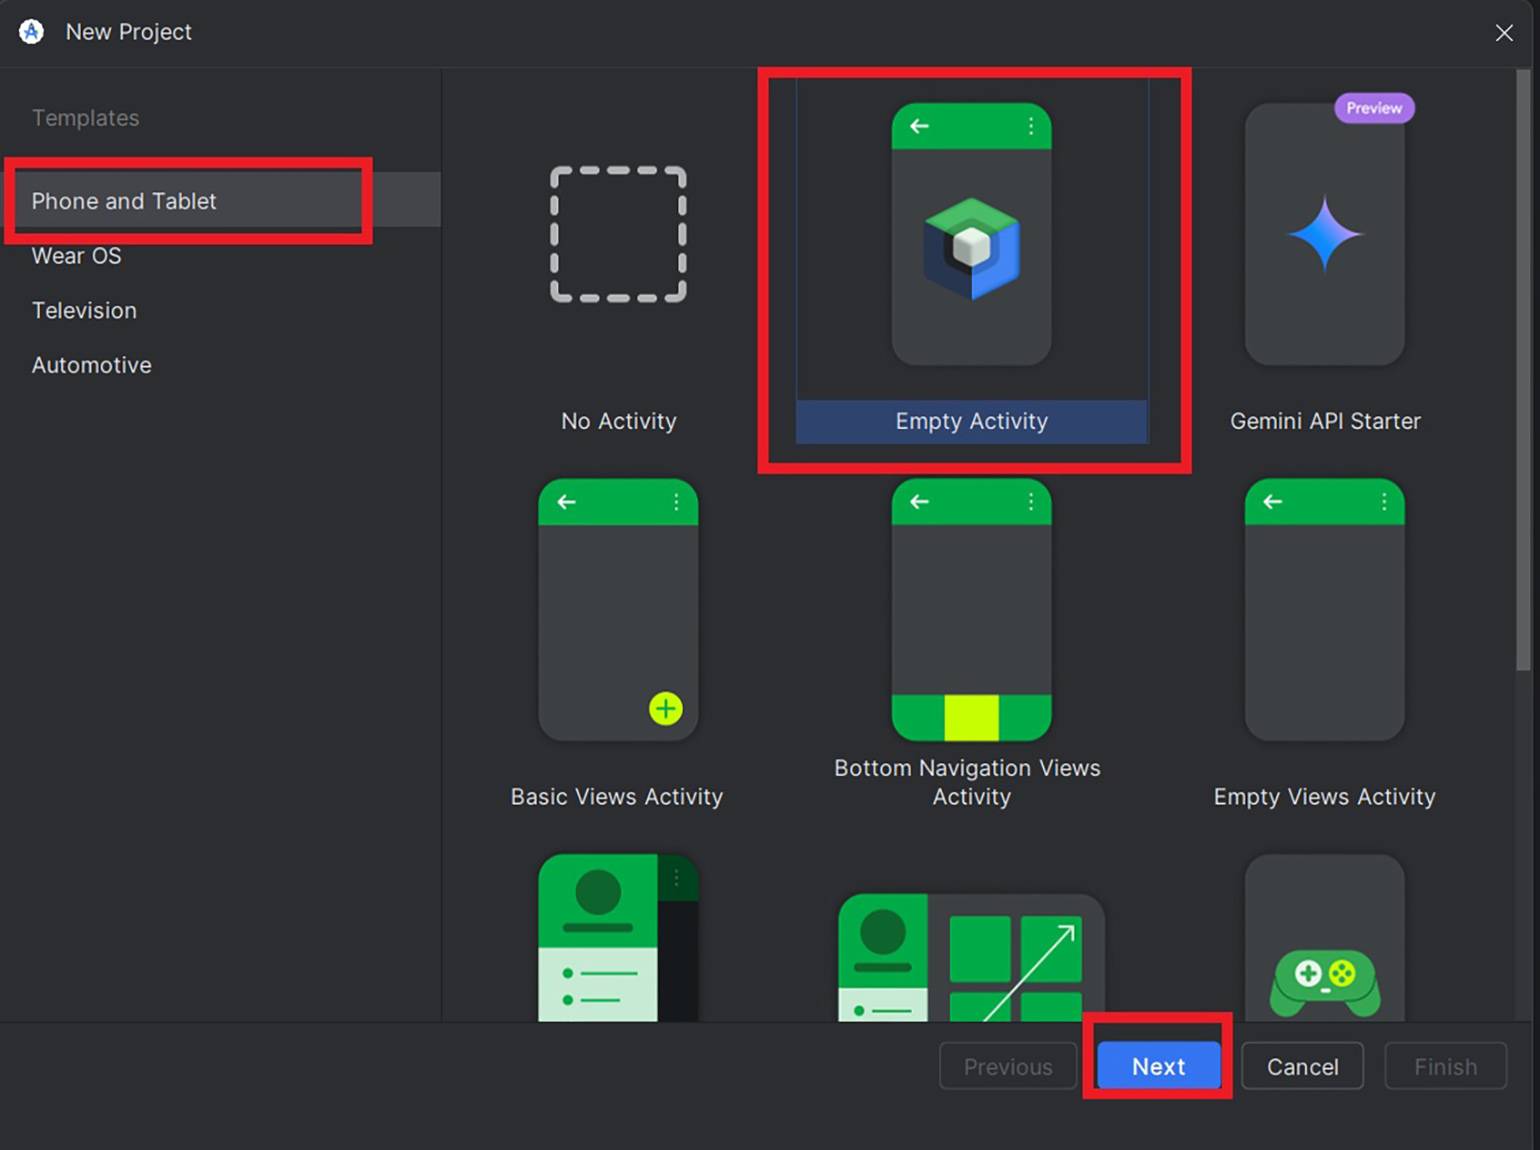Open the Phone and Tablet templates category

pos(220,200)
